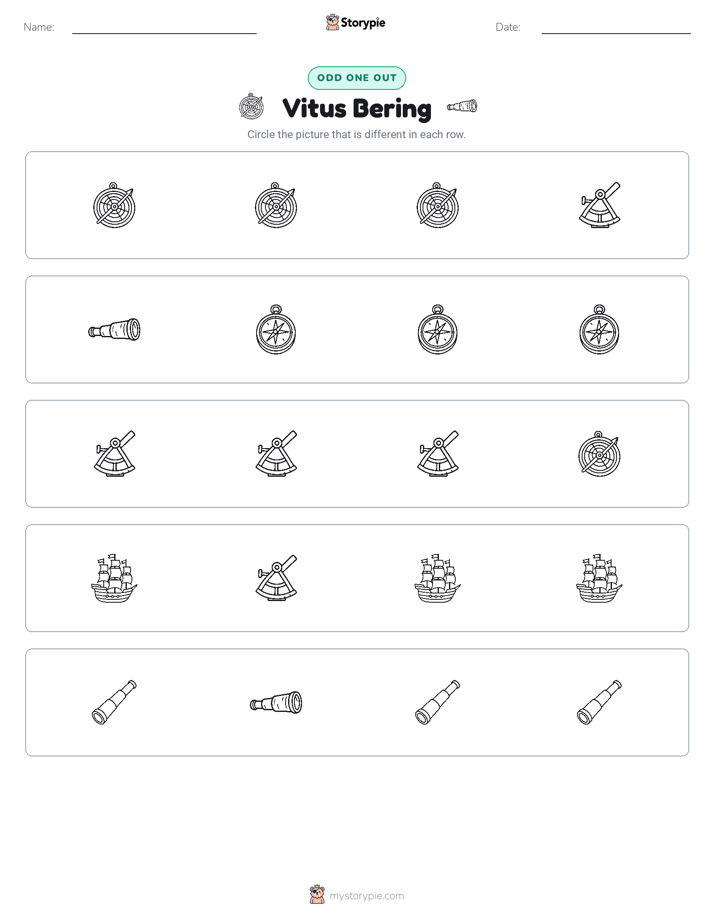Click the Storypie logo at top
This screenshot has height=924, width=714.
click(x=355, y=22)
